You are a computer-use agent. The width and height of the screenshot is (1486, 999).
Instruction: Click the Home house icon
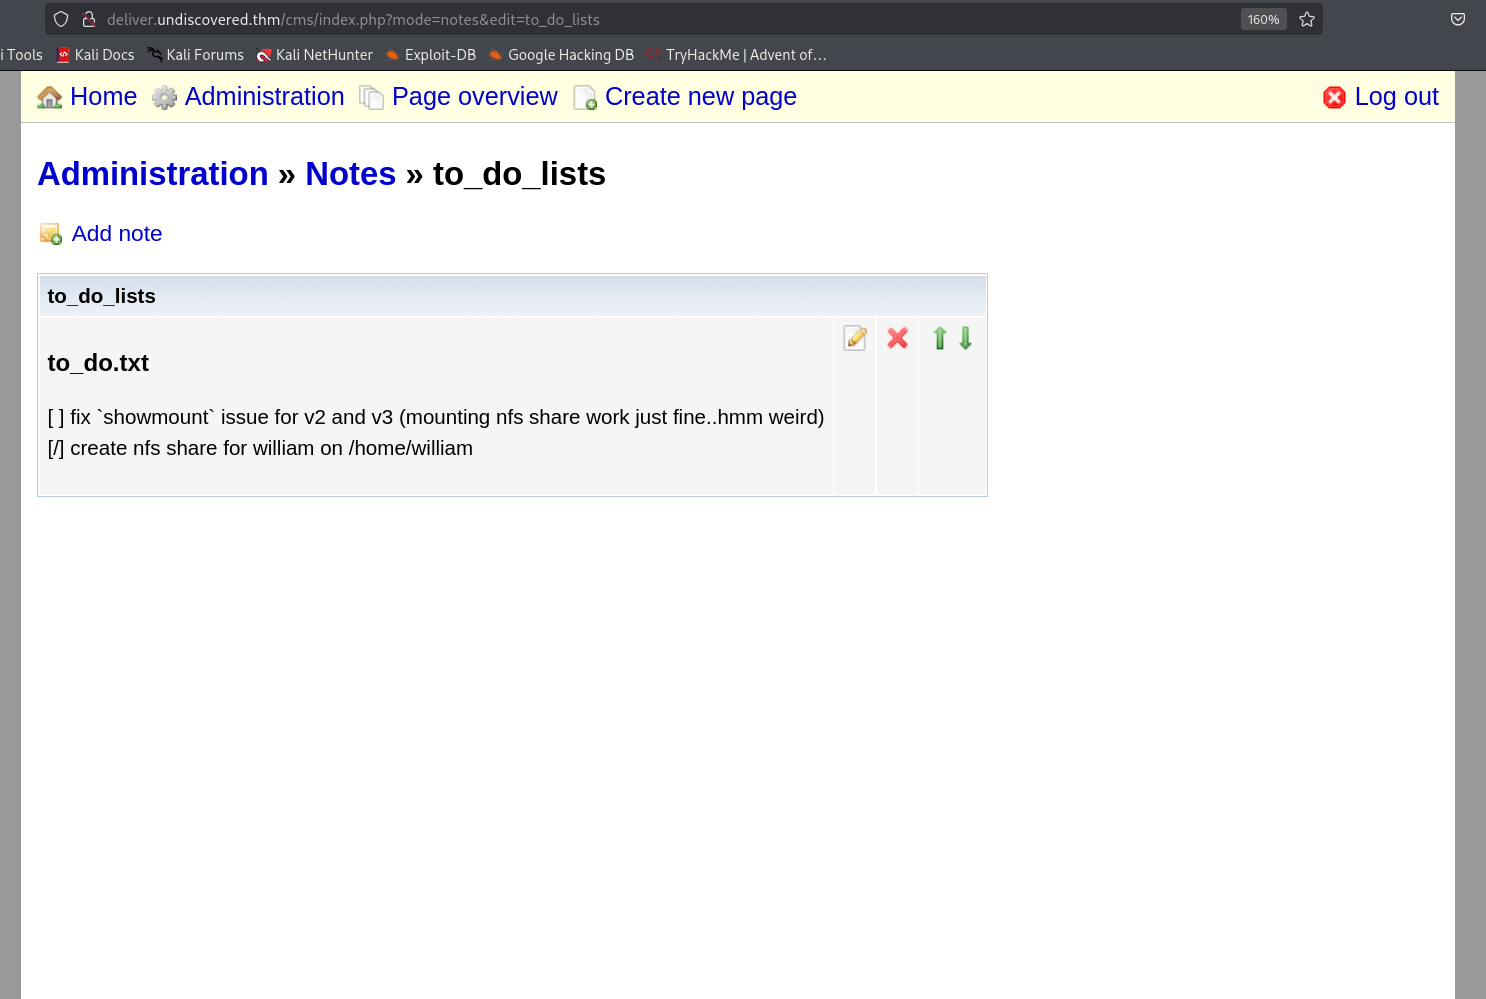coord(50,97)
